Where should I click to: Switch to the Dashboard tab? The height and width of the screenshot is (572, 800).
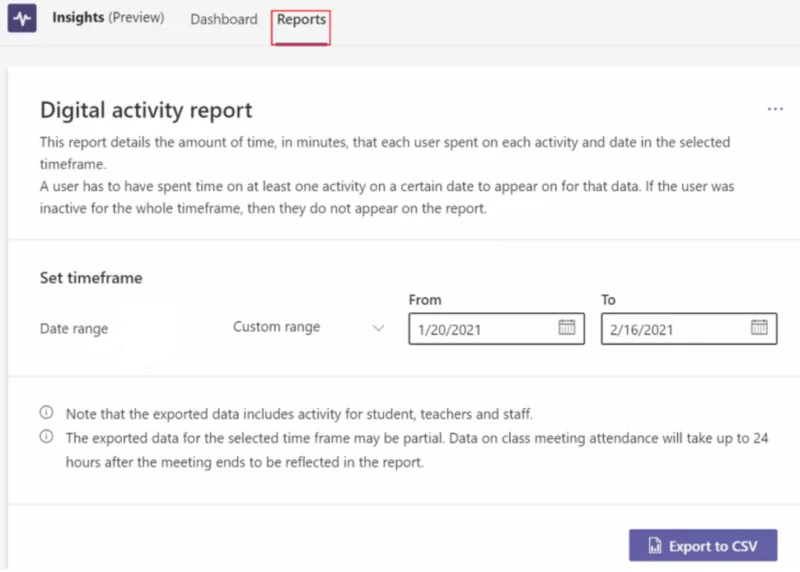point(224,19)
